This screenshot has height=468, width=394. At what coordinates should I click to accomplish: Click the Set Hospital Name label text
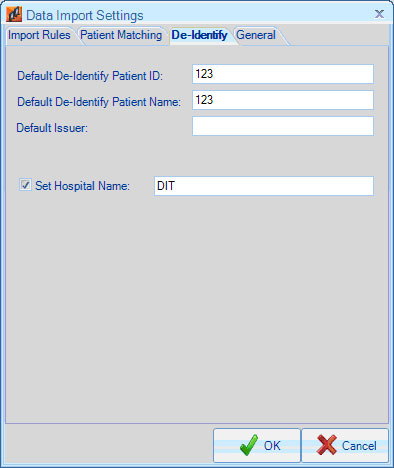point(82,186)
